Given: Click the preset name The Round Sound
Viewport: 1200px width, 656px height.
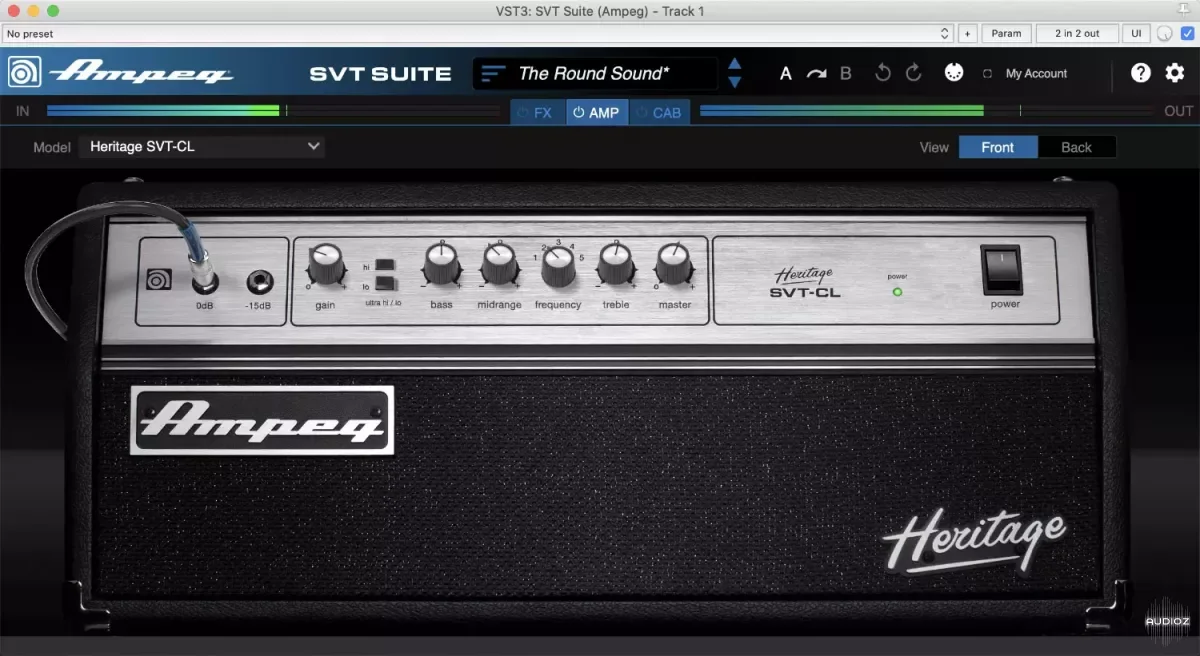Looking at the screenshot, I should [594, 74].
